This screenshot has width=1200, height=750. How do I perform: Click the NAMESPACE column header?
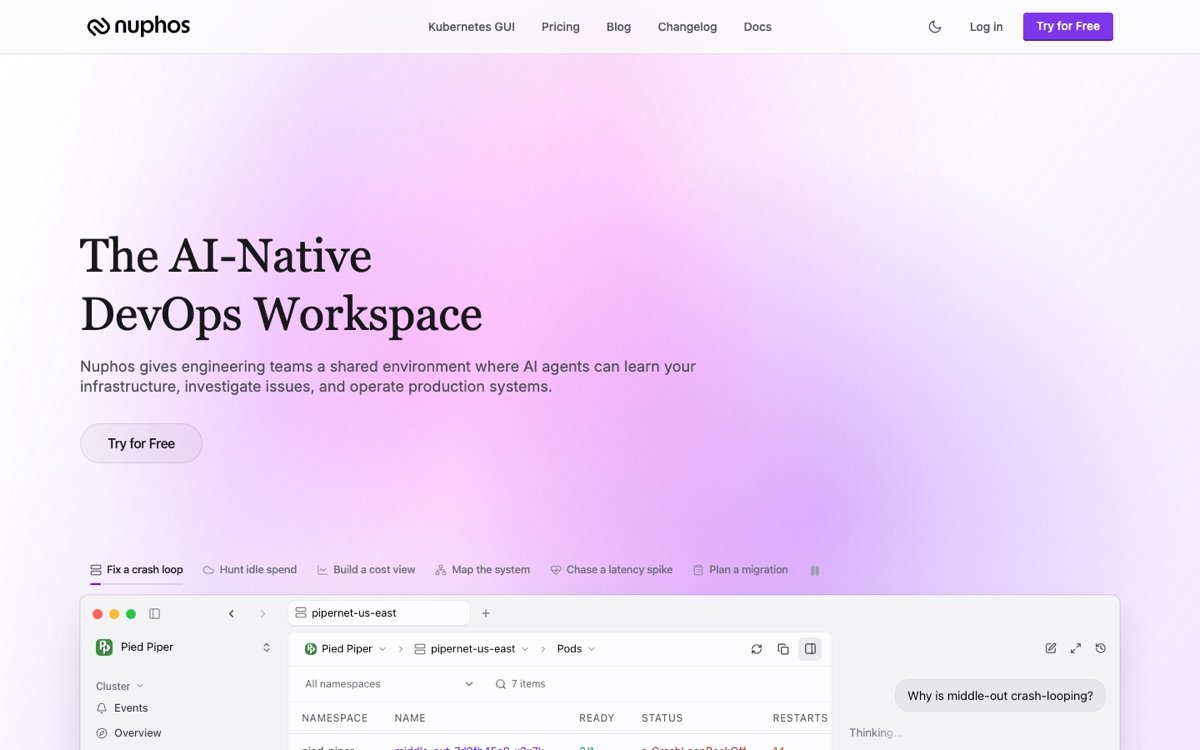click(335, 718)
